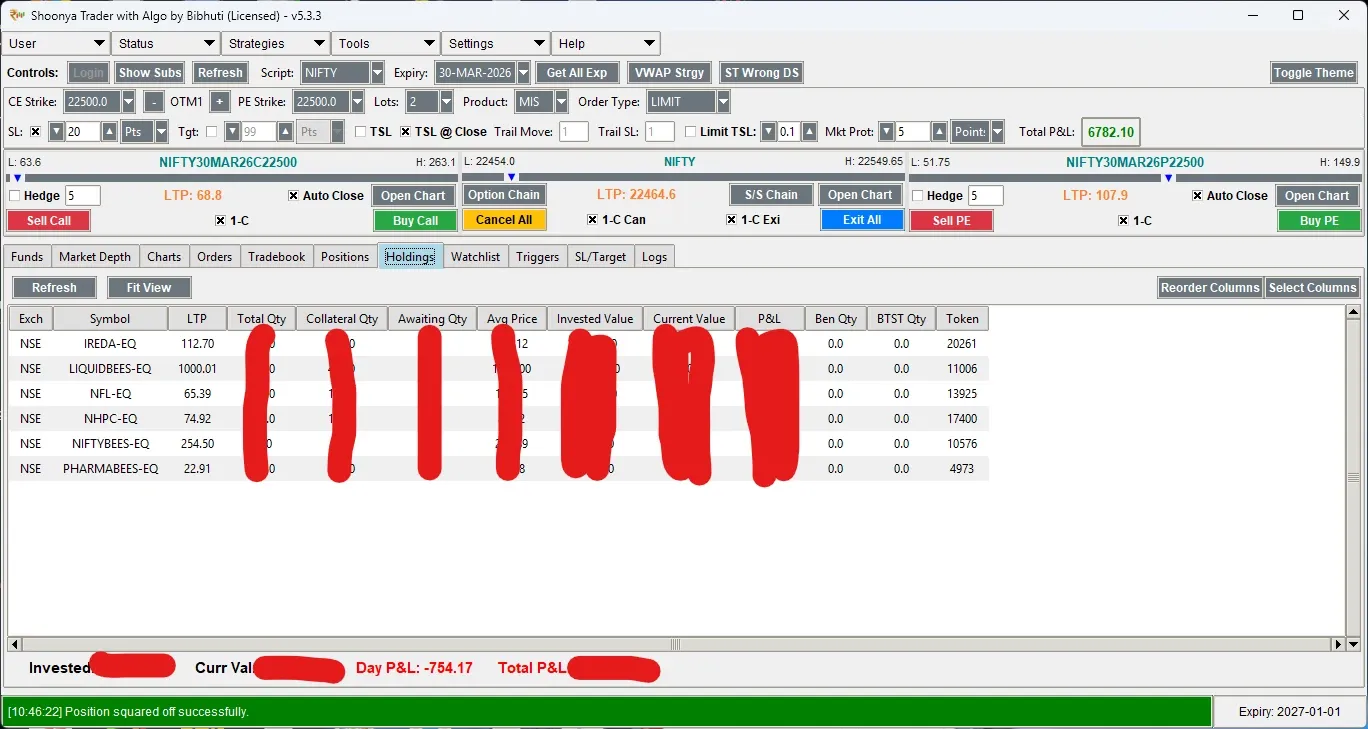
Task: Click the NIFTY30MAR26P22500 low-high range bar
Action: [1135, 178]
